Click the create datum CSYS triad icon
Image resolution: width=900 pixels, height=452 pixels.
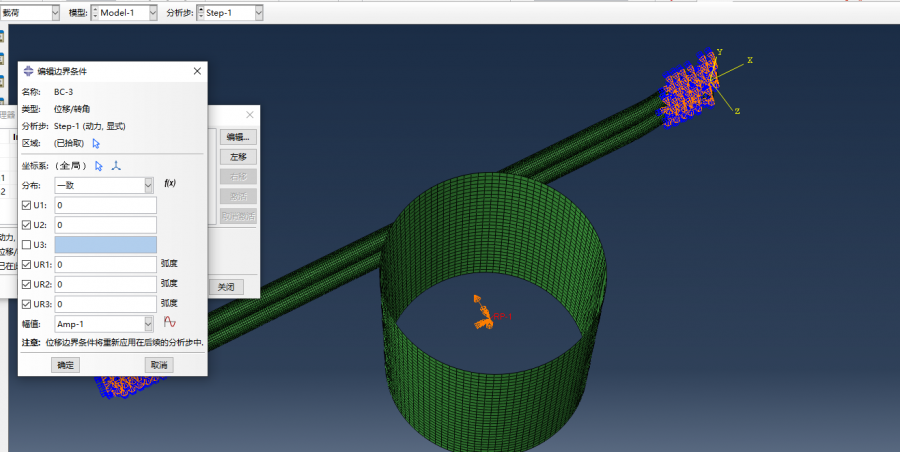click(115, 166)
